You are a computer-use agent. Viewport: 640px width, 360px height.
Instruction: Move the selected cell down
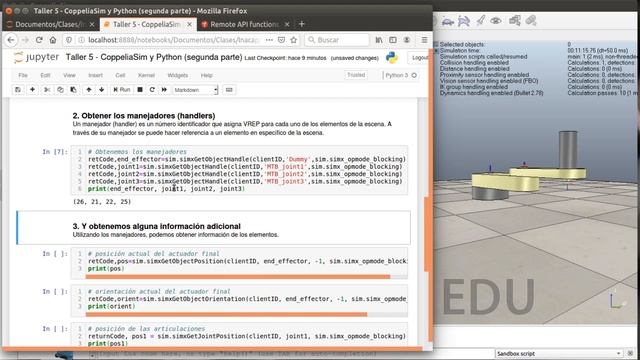point(102,89)
